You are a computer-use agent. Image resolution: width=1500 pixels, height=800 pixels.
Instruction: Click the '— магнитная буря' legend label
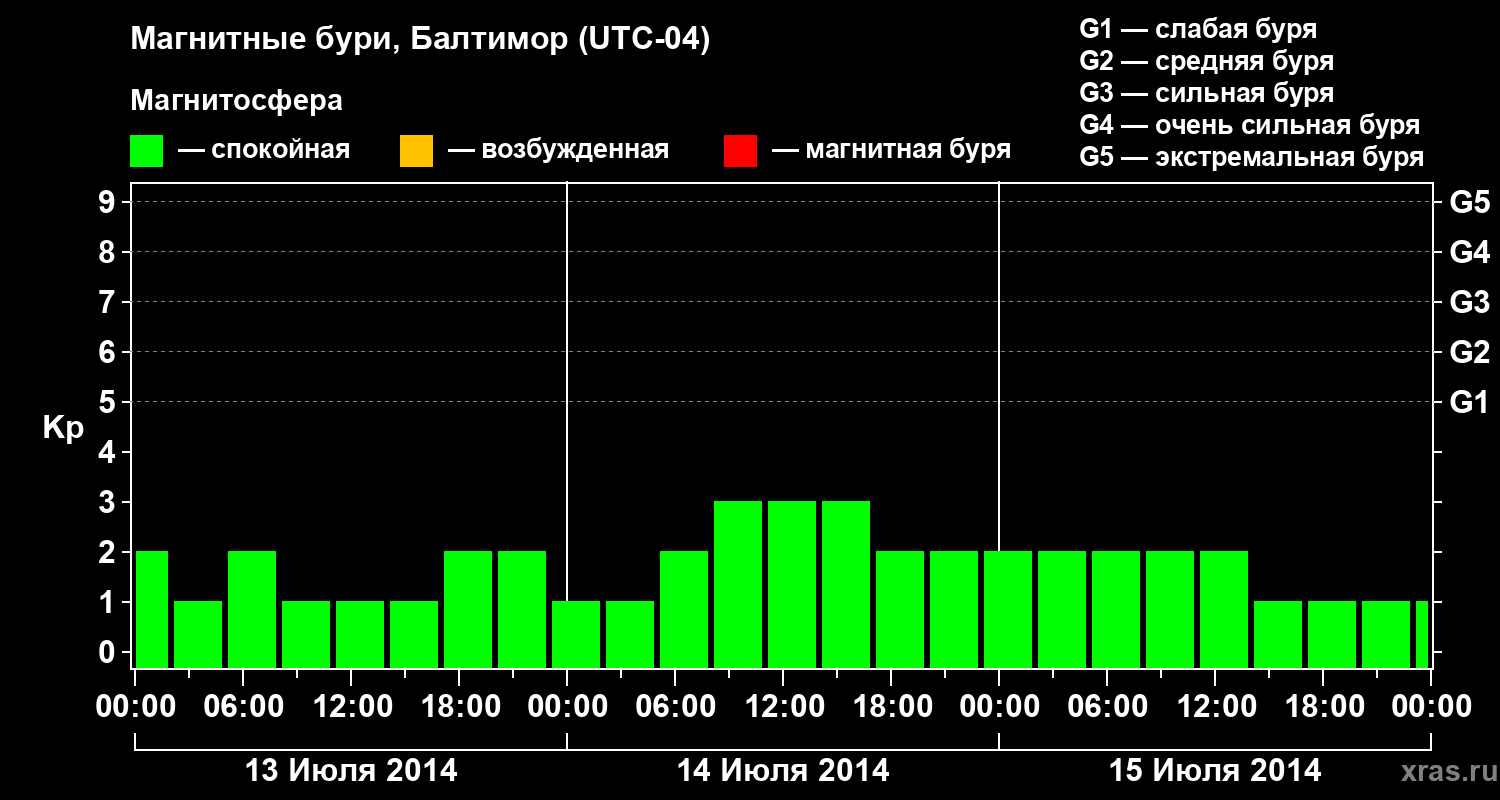891,151
